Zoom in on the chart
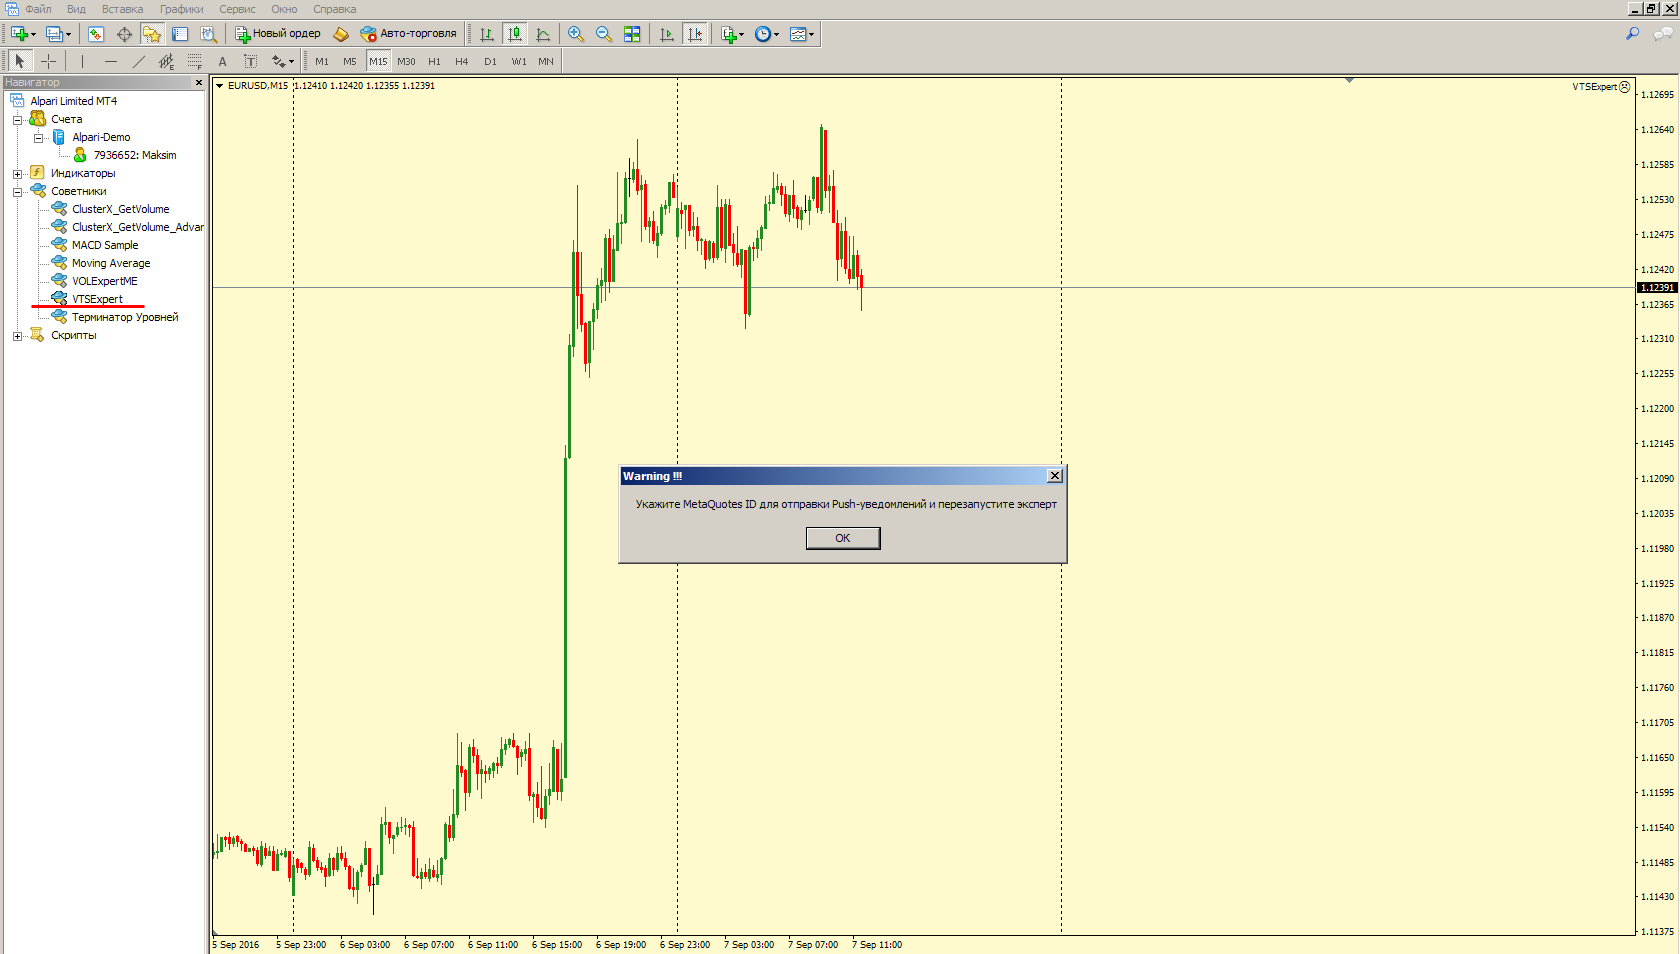Screen dimensions: 1680x954 [576, 34]
